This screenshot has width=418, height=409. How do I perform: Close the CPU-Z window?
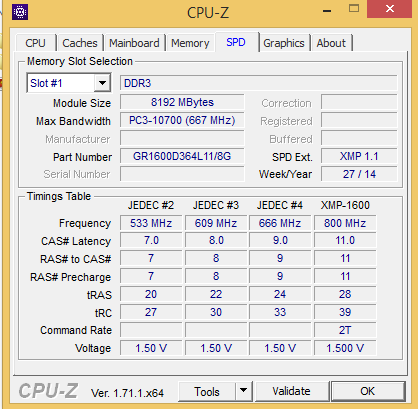[x=389, y=9]
